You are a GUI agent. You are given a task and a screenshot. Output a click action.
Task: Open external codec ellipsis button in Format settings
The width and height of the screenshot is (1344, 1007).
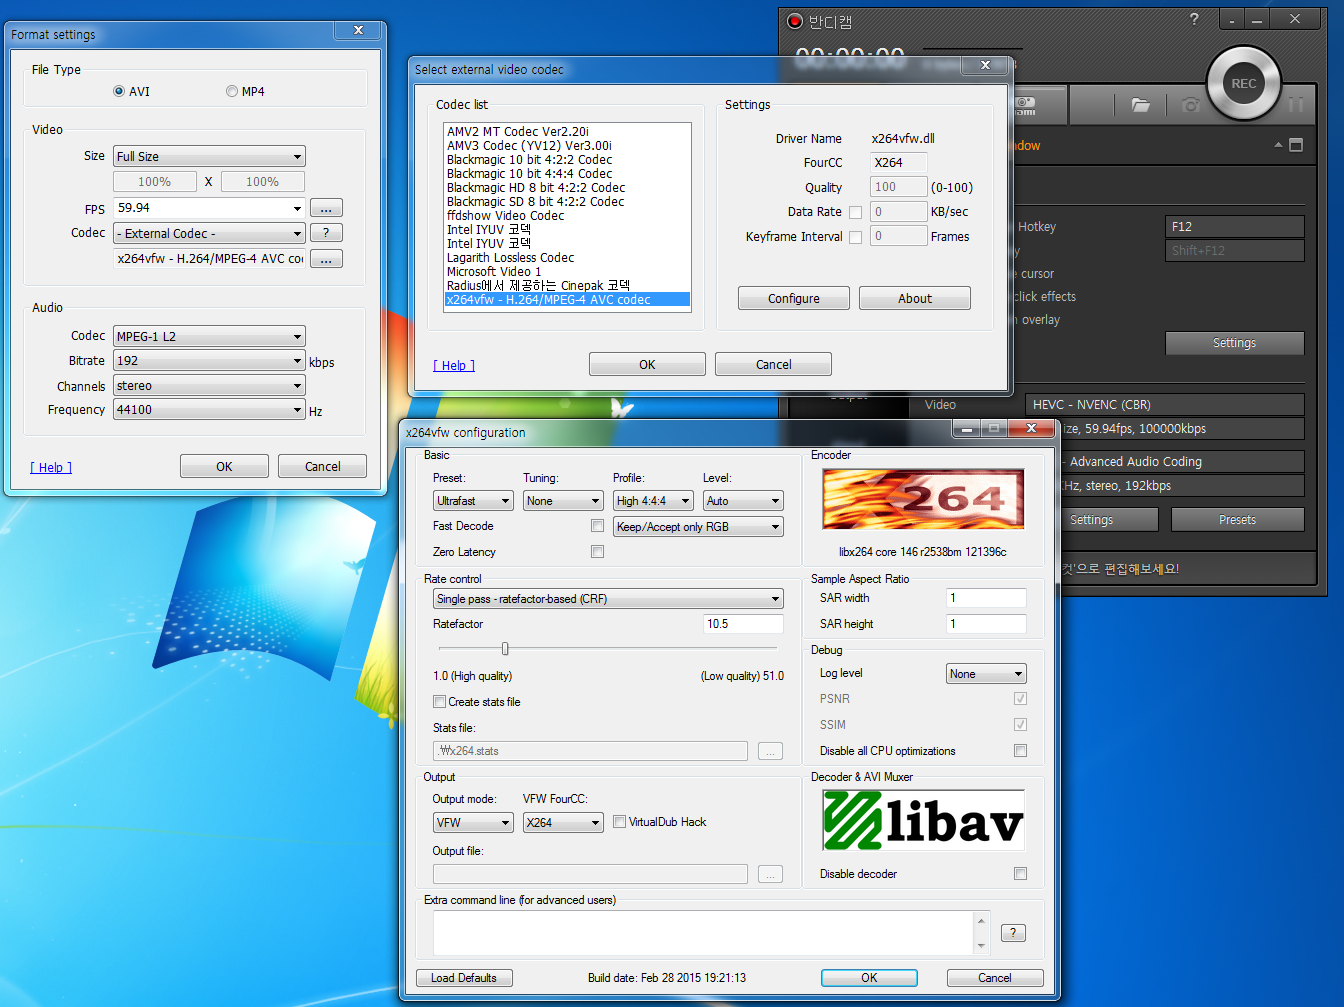[x=326, y=259]
